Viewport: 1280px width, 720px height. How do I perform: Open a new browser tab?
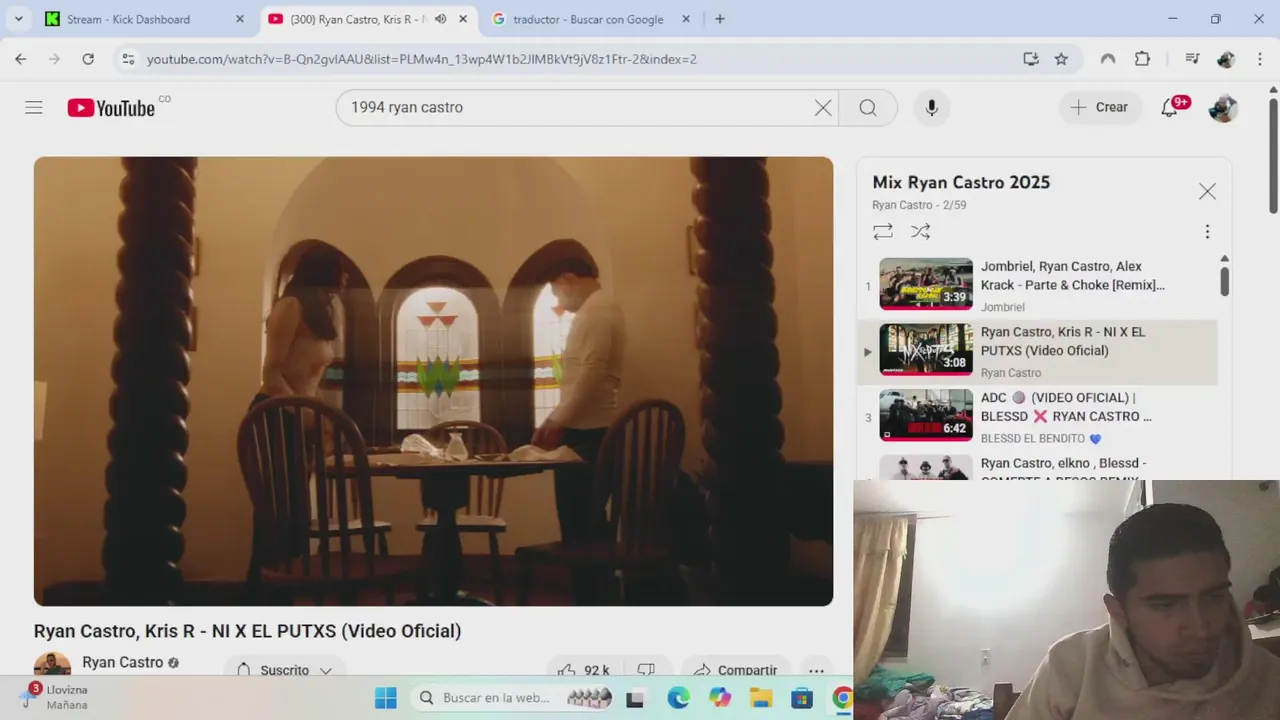pyautogui.click(x=720, y=19)
